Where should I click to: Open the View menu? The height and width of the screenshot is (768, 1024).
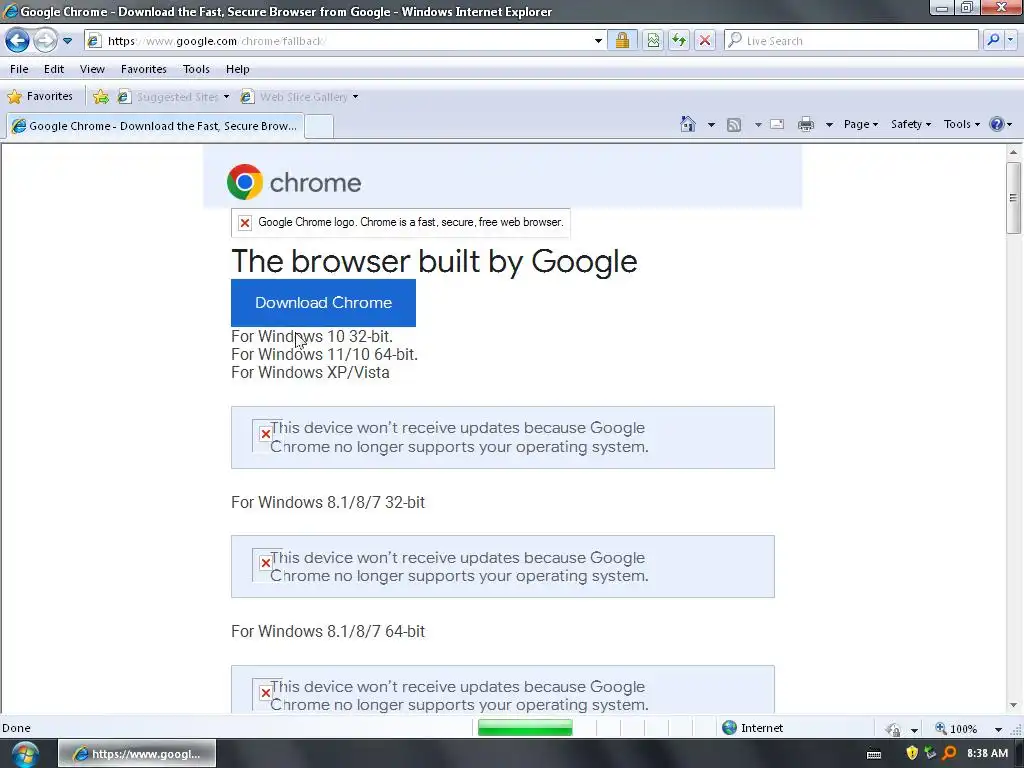click(x=92, y=69)
